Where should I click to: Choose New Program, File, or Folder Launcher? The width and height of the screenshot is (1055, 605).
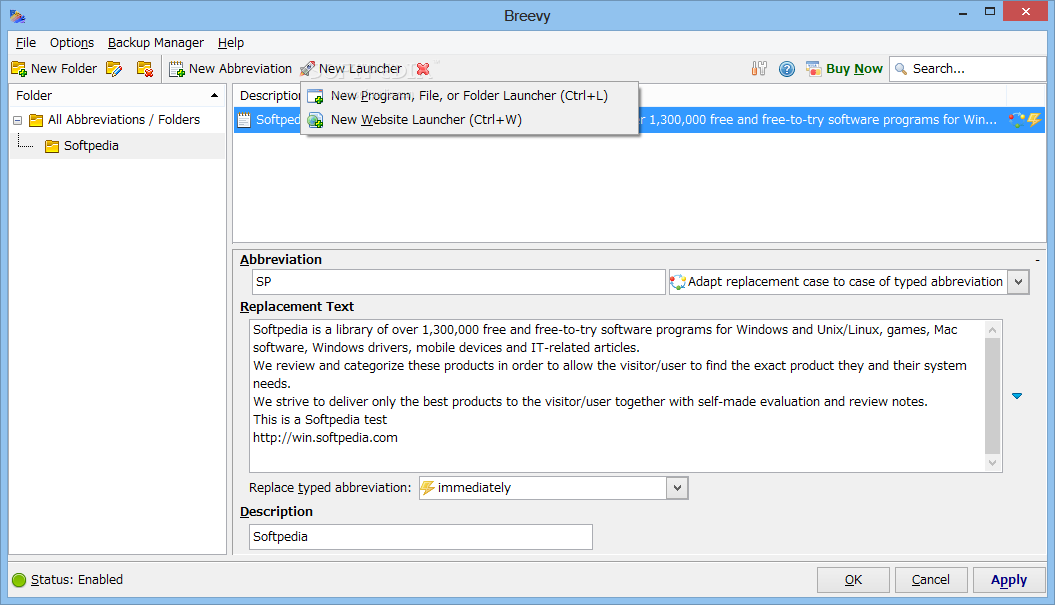tap(469, 96)
